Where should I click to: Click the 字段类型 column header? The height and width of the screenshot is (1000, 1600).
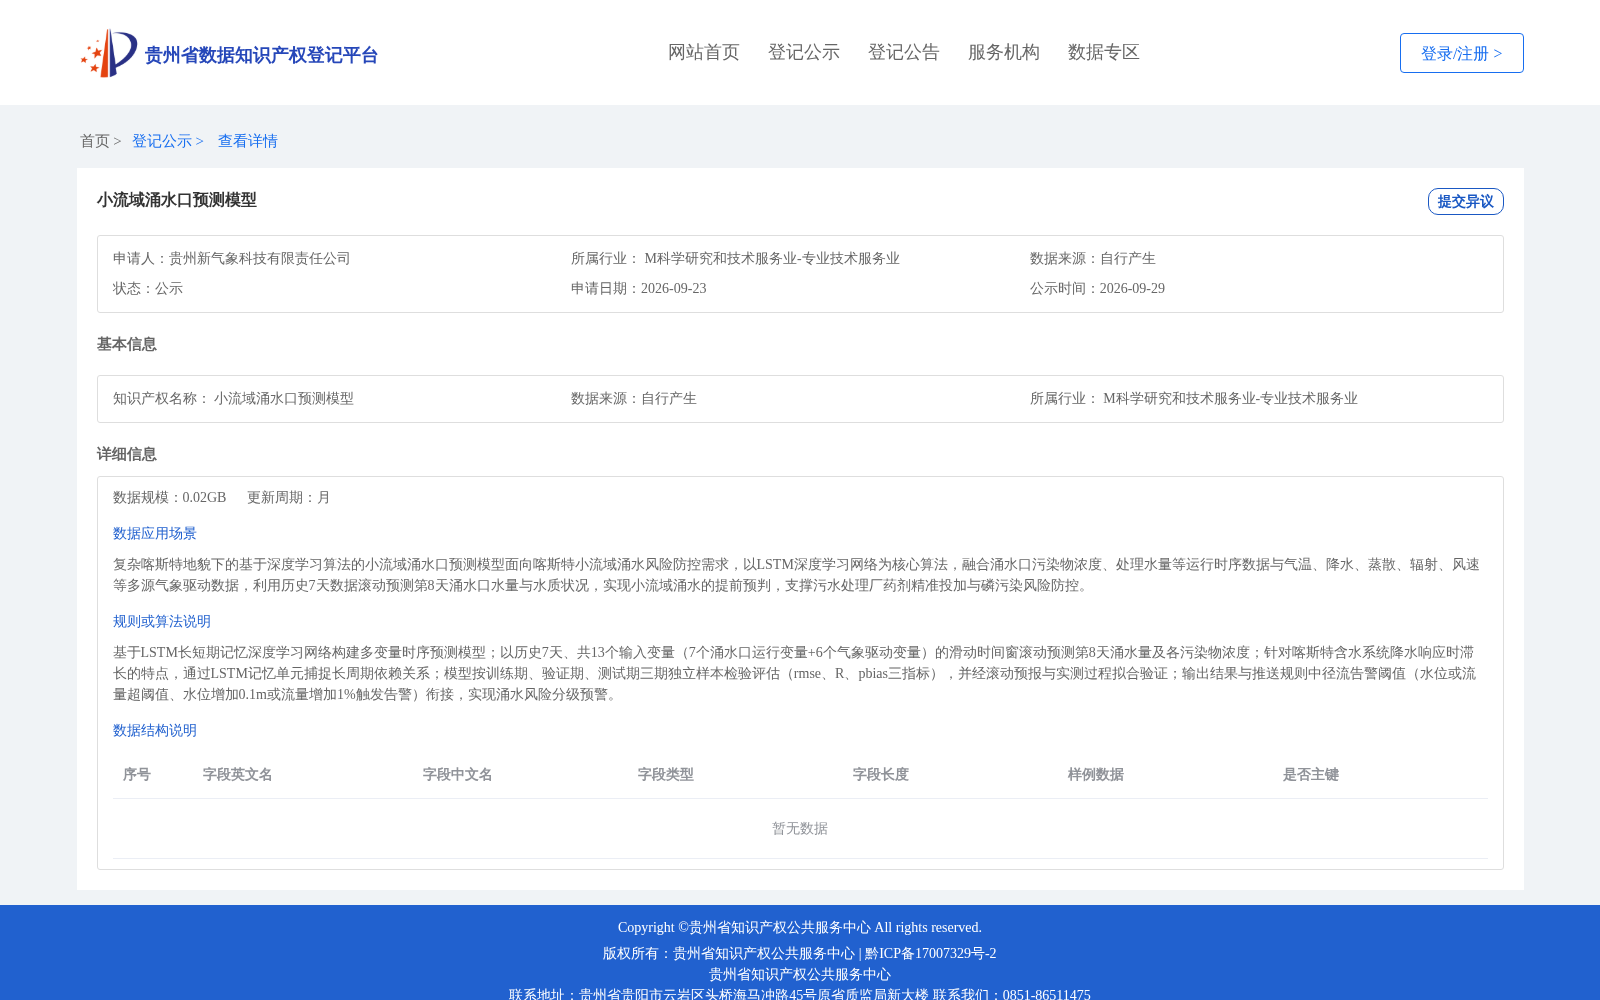coord(666,774)
